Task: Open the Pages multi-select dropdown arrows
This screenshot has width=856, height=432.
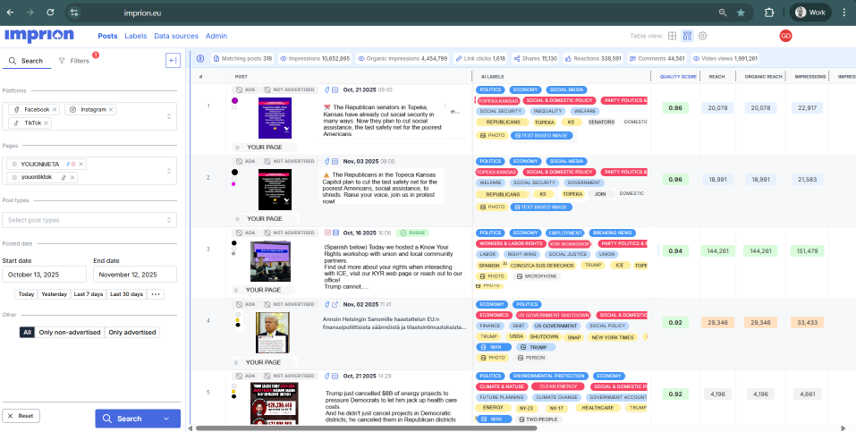Action: coord(169,171)
